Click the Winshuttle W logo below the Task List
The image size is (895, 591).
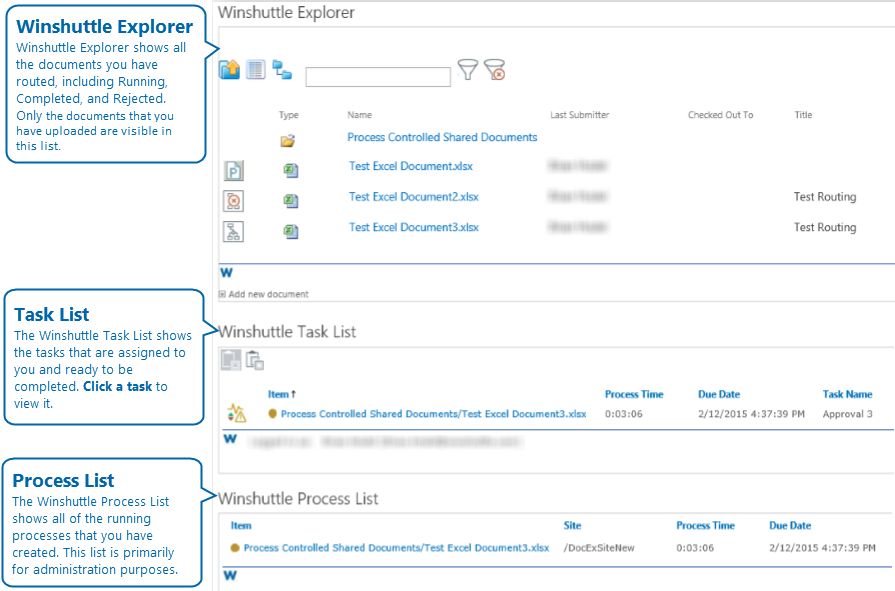coord(230,439)
